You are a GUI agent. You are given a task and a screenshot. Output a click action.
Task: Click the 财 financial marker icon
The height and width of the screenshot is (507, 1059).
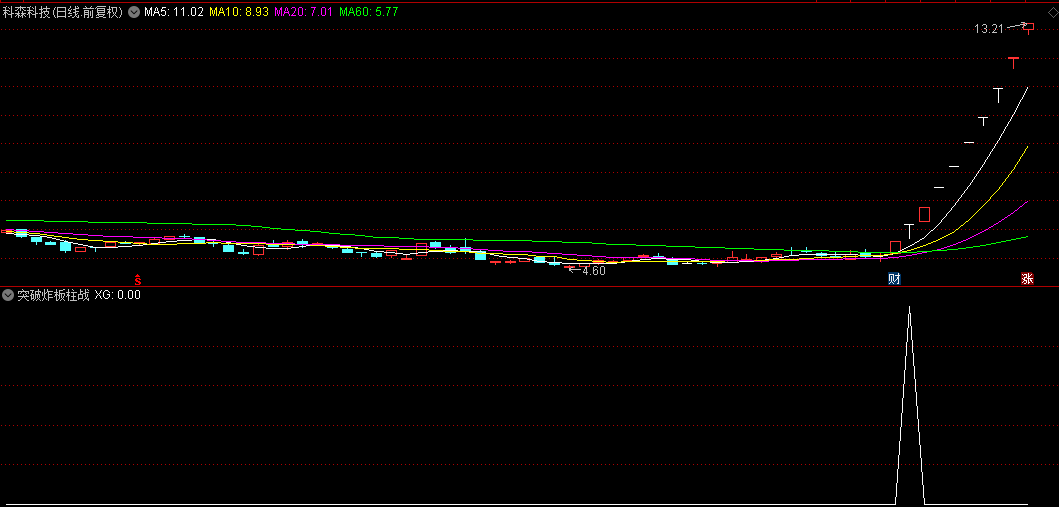click(x=894, y=279)
